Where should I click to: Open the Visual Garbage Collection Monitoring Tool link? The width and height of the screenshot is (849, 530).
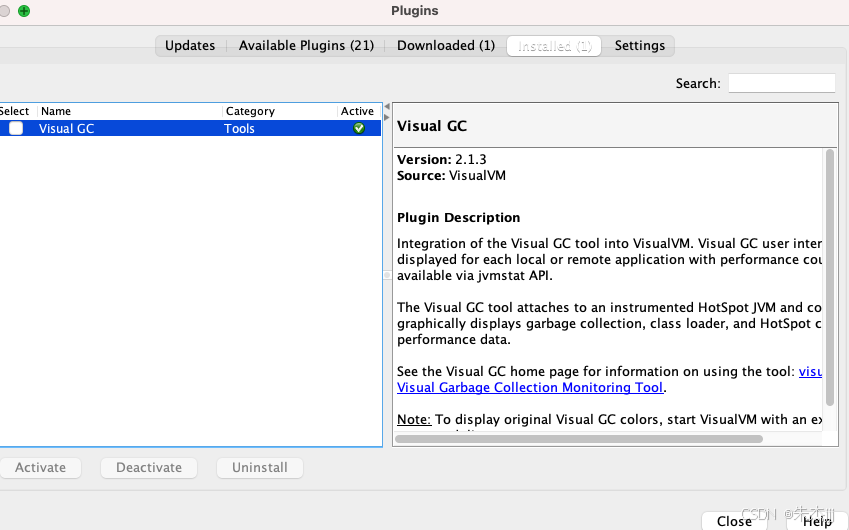(x=530, y=388)
